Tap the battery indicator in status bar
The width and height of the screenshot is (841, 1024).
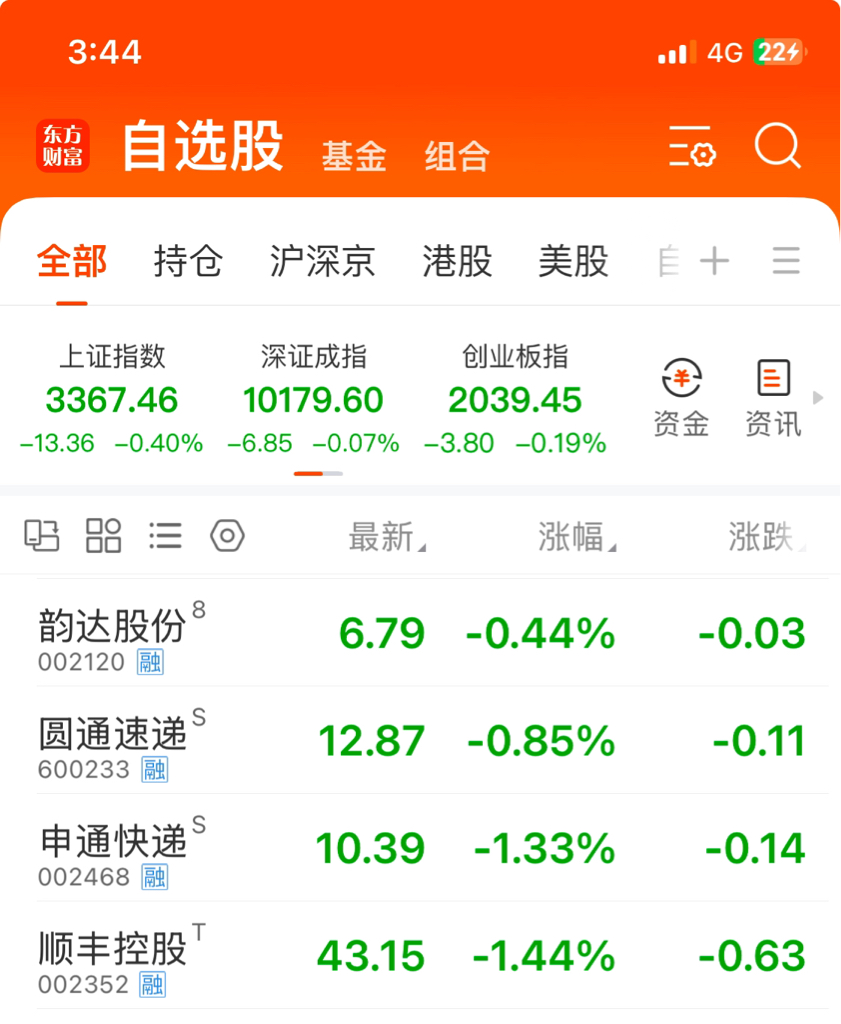pyautogui.click(x=780, y=52)
